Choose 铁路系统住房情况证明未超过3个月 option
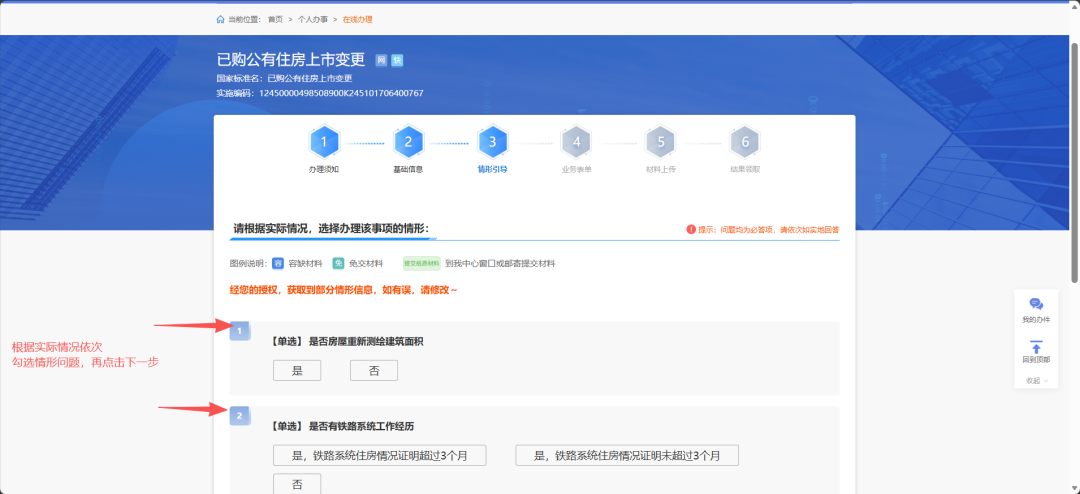The height and width of the screenshot is (494, 1080). pyautogui.click(x=627, y=456)
